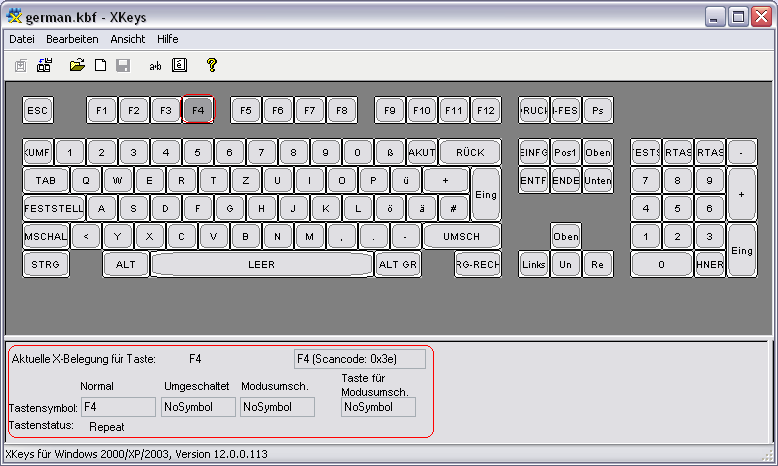Select the Q key

click(86, 181)
